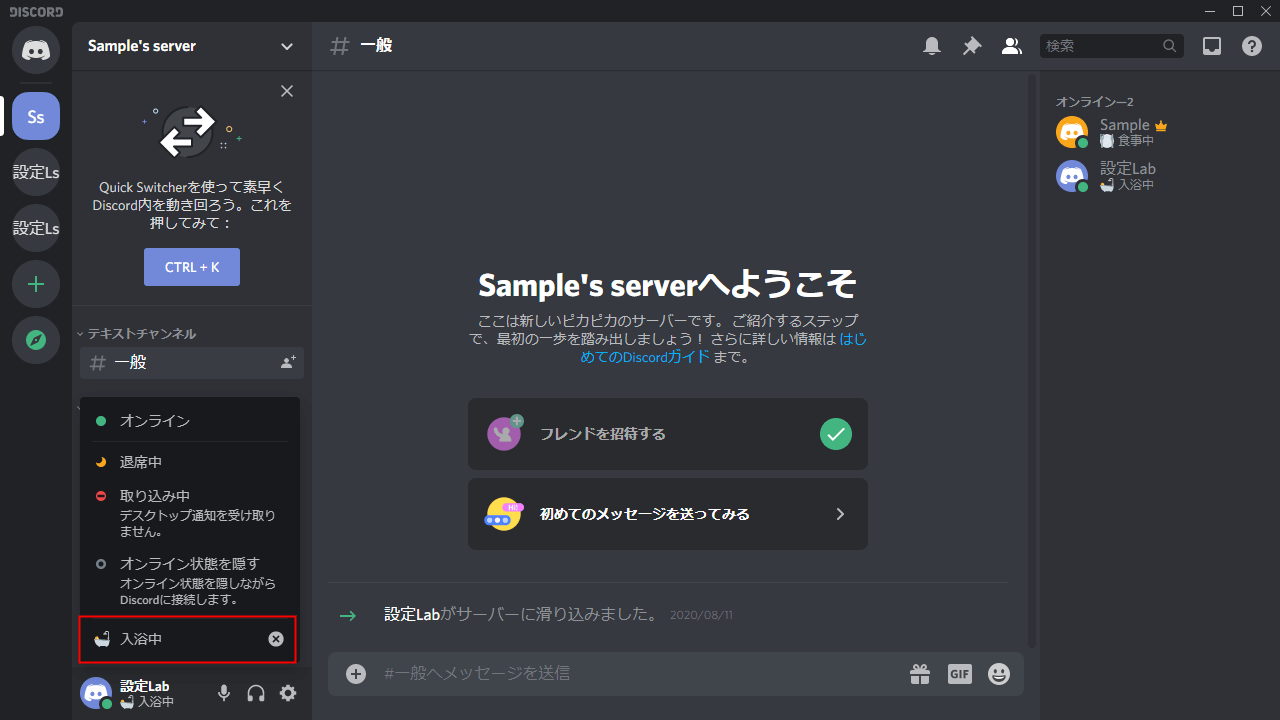The width and height of the screenshot is (1280, 720).
Task: Open the help question mark icon
Action: 1252,46
